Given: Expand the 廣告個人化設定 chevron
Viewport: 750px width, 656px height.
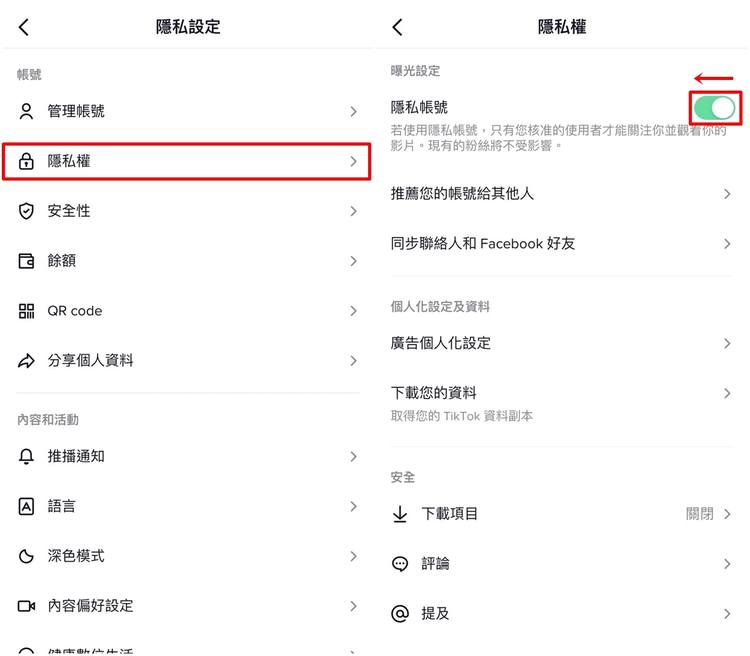Looking at the screenshot, I should 727,343.
